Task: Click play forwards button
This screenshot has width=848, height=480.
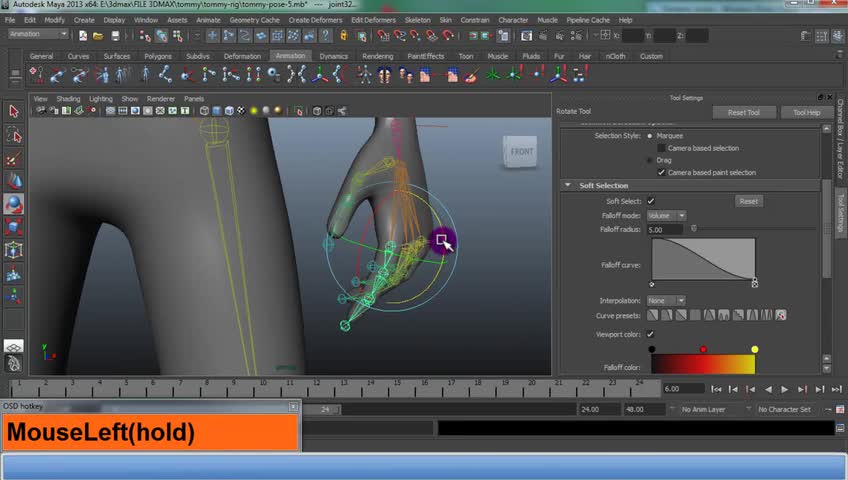Action: 785,389
